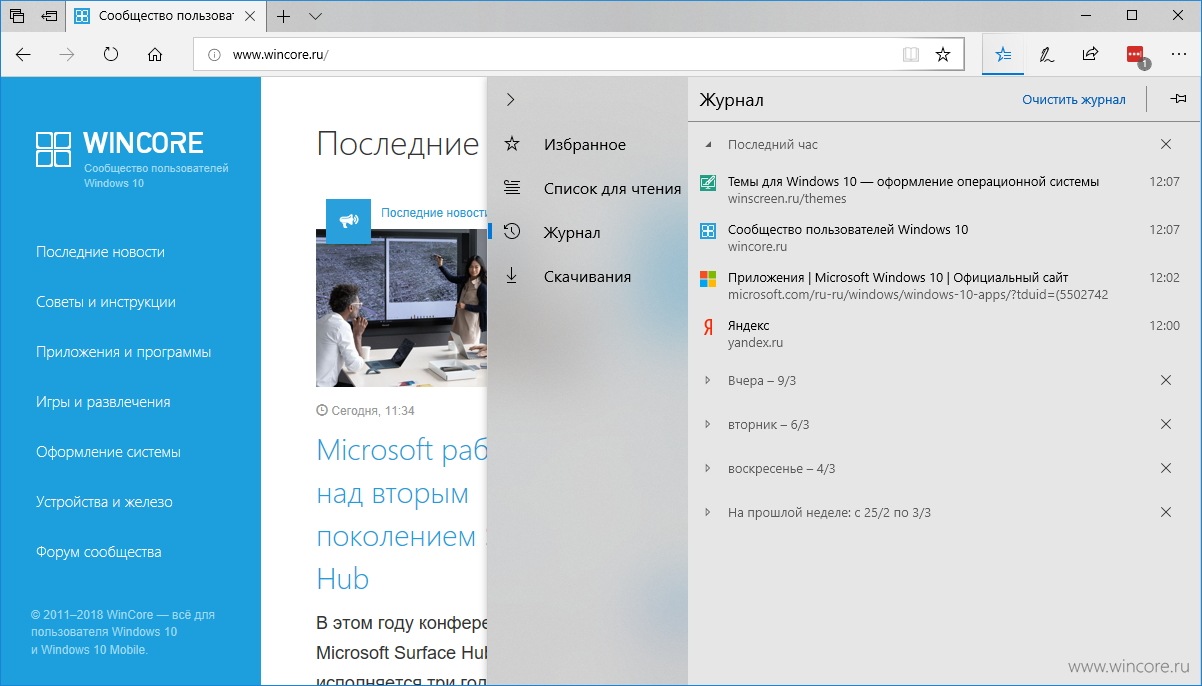Click the Share icon in the toolbar
Screen dimensions: 1202x686
pyautogui.click(x=1090, y=55)
